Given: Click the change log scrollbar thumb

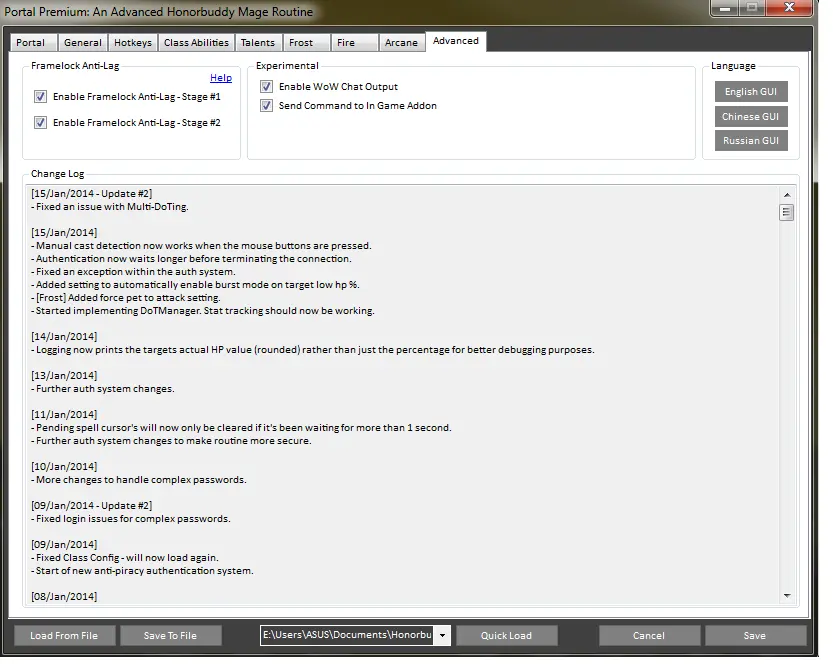Looking at the screenshot, I should (787, 212).
